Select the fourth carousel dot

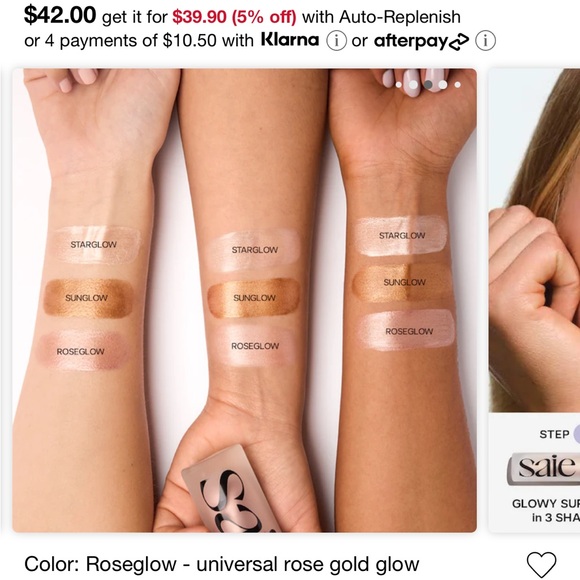(443, 85)
